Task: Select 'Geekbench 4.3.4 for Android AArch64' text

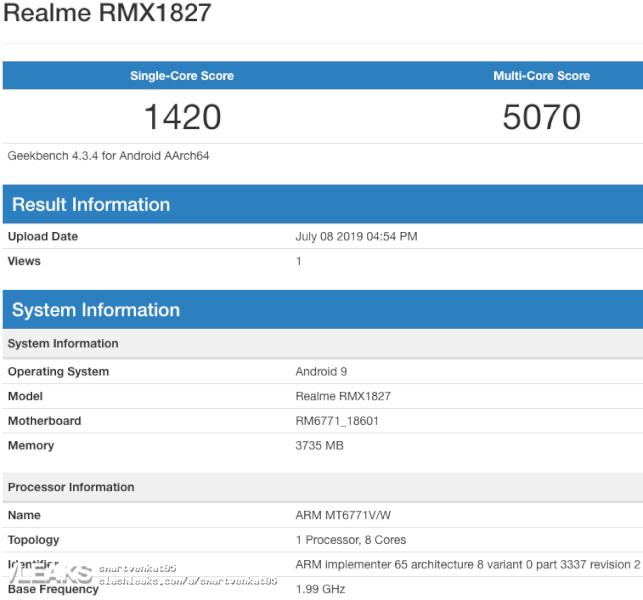Action: coord(108,156)
